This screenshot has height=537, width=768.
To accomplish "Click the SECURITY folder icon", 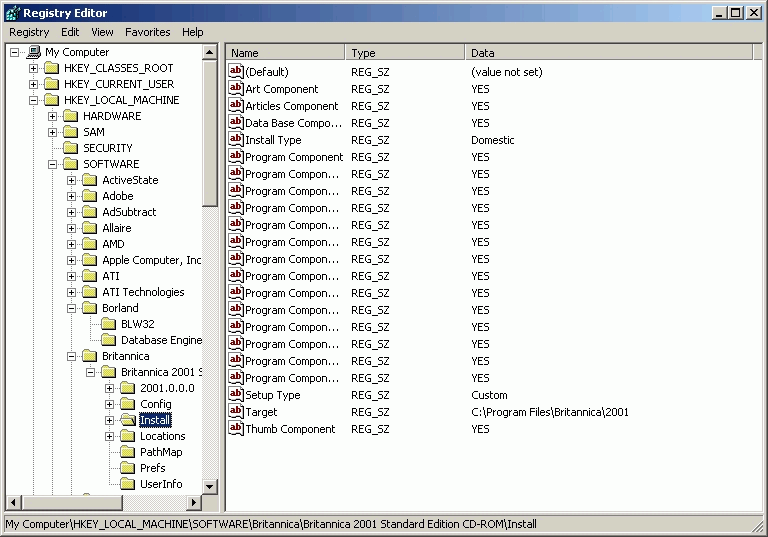I will point(71,148).
